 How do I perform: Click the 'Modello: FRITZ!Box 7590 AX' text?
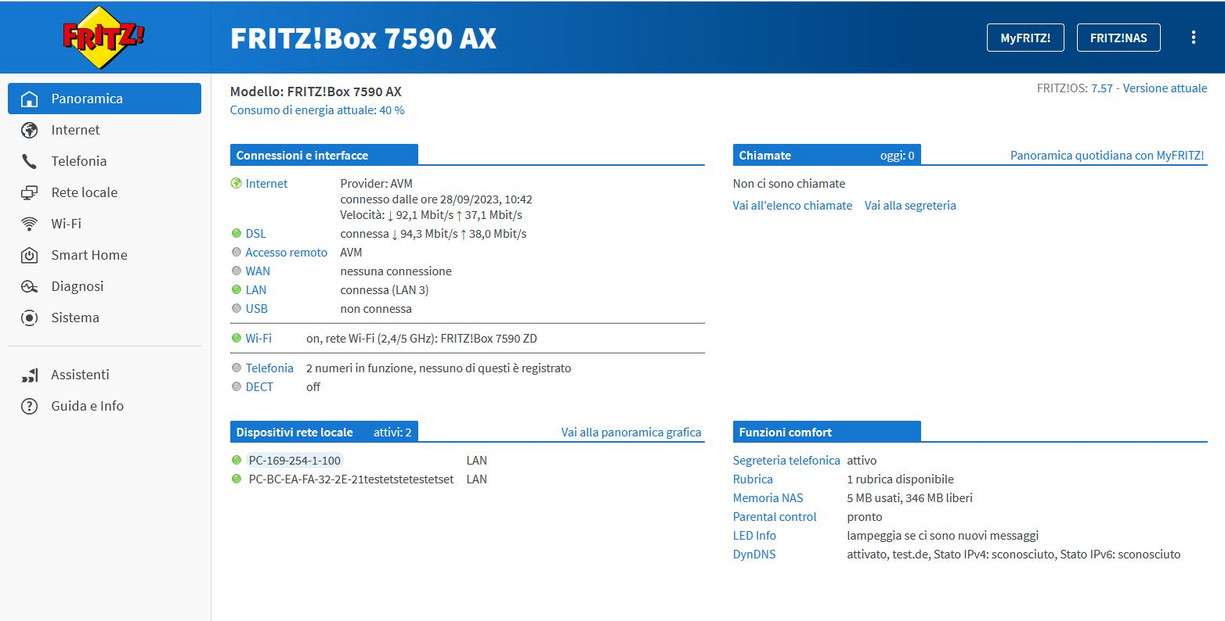pyautogui.click(x=316, y=91)
